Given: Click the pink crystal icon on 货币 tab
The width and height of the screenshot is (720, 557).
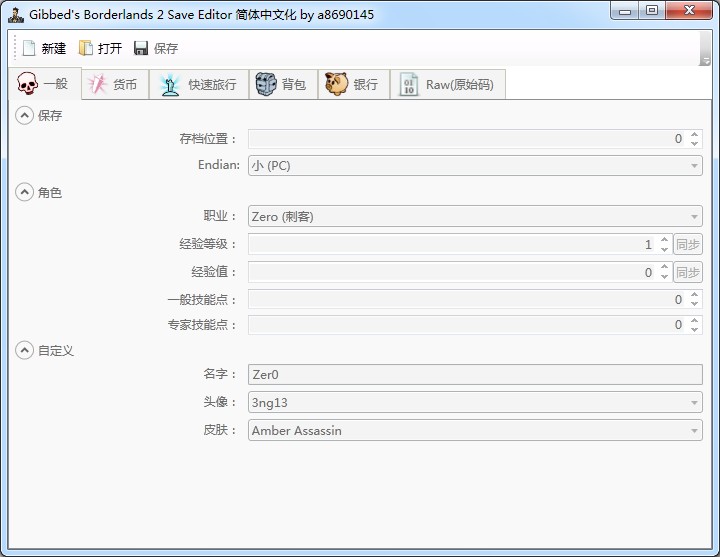Looking at the screenshot, I should [x=97, y=84].
